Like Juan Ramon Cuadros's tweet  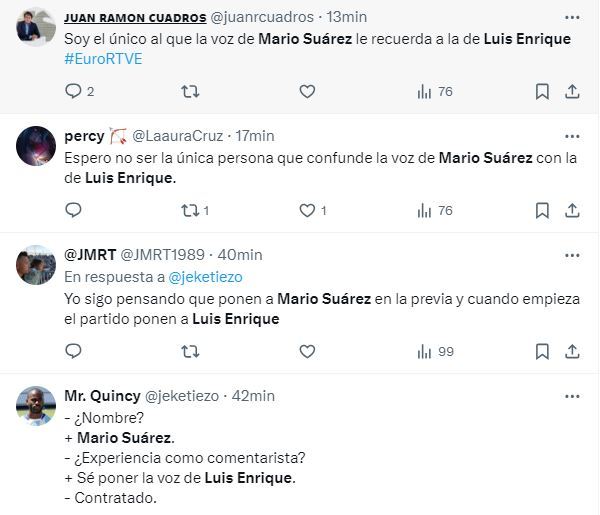(x=307, y=92)
